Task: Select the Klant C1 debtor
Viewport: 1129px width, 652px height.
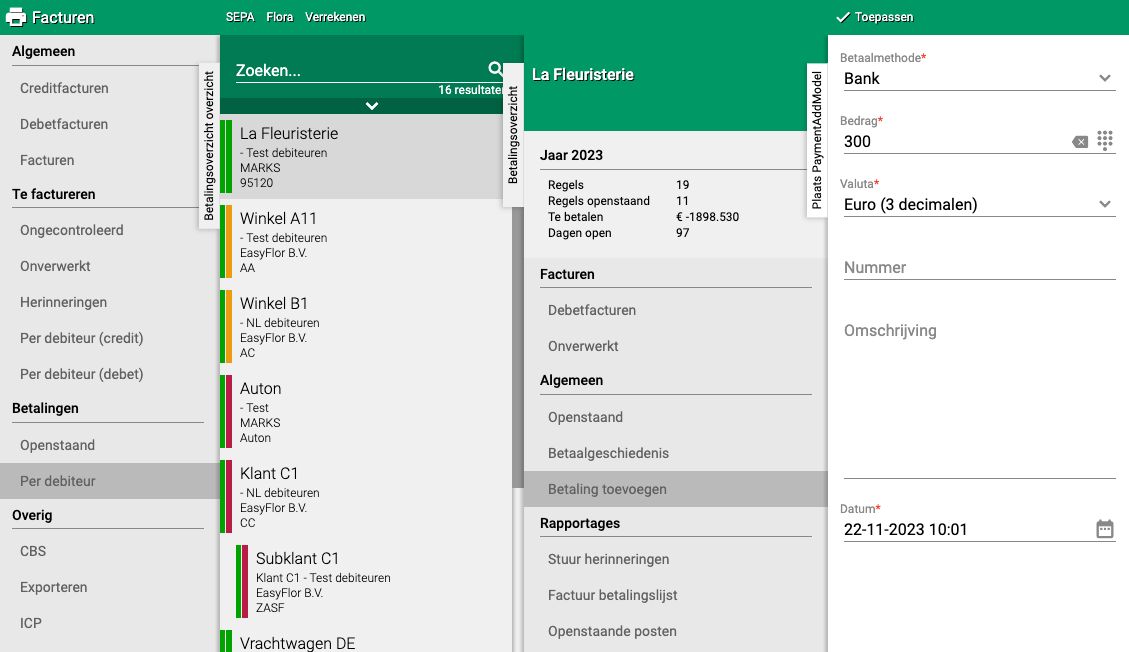Action: tap(366, 497)
